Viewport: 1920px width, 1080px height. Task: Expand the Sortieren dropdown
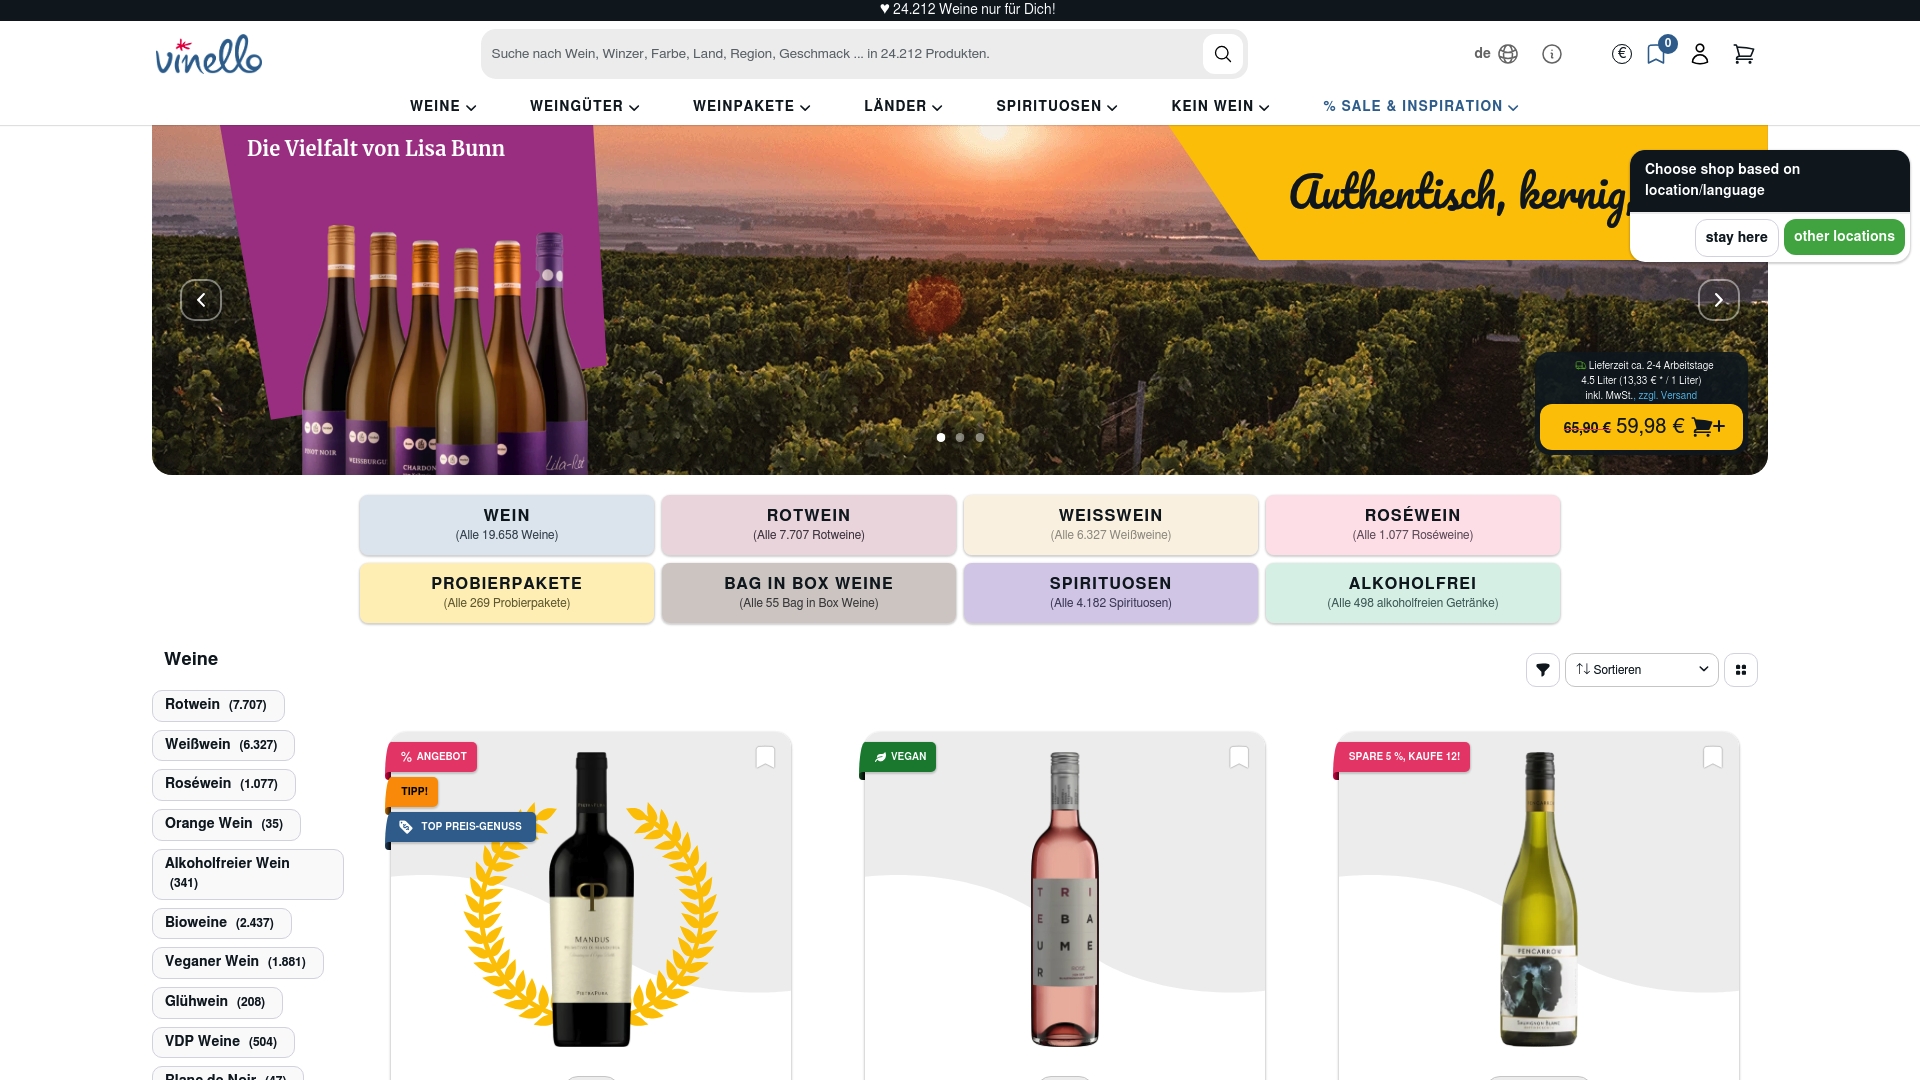coord(1642,670)
